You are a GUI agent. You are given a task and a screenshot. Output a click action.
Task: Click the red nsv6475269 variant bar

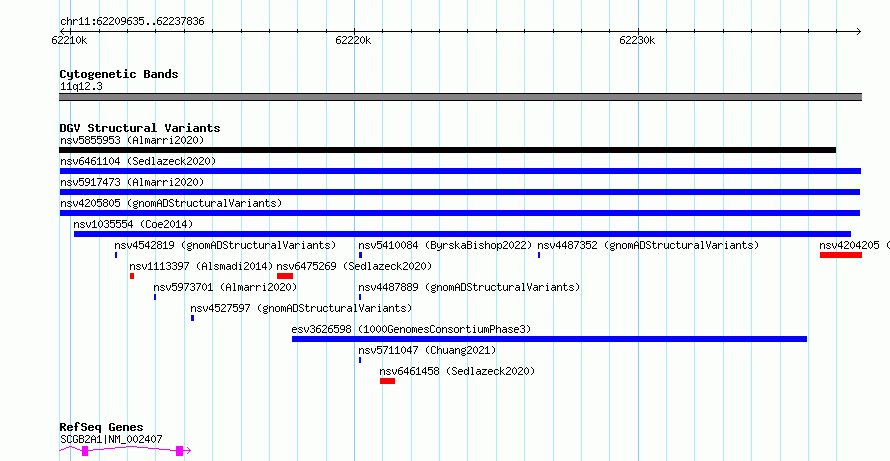(x=285, y=276)
